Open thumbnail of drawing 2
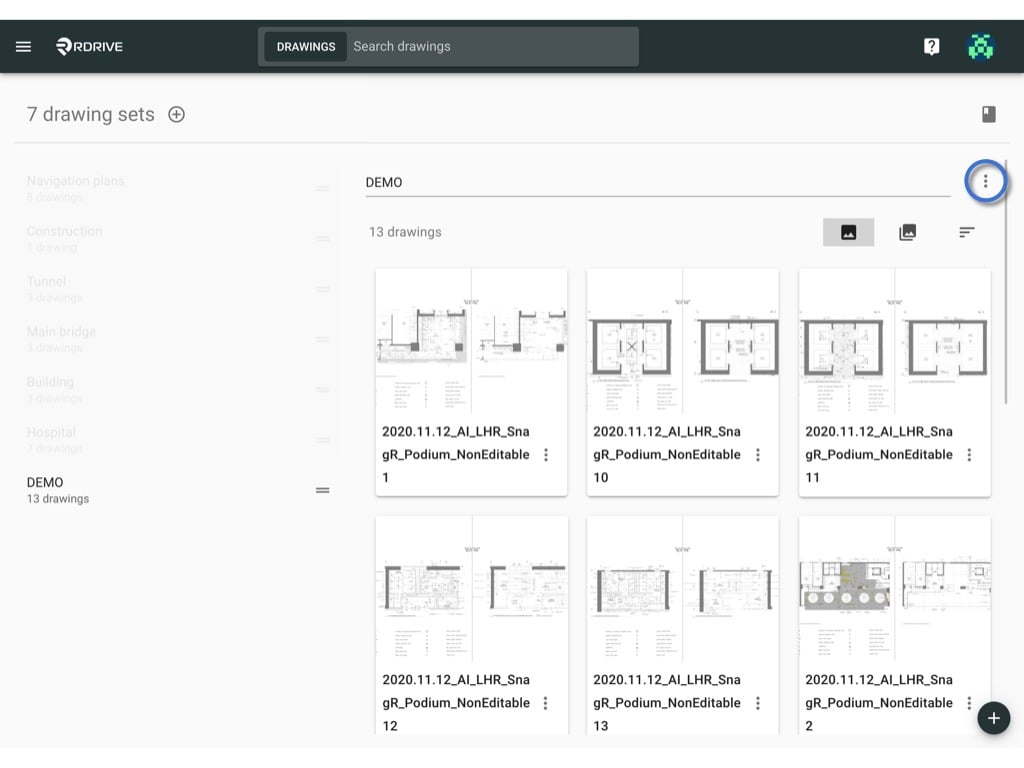 tap(895, 589)
